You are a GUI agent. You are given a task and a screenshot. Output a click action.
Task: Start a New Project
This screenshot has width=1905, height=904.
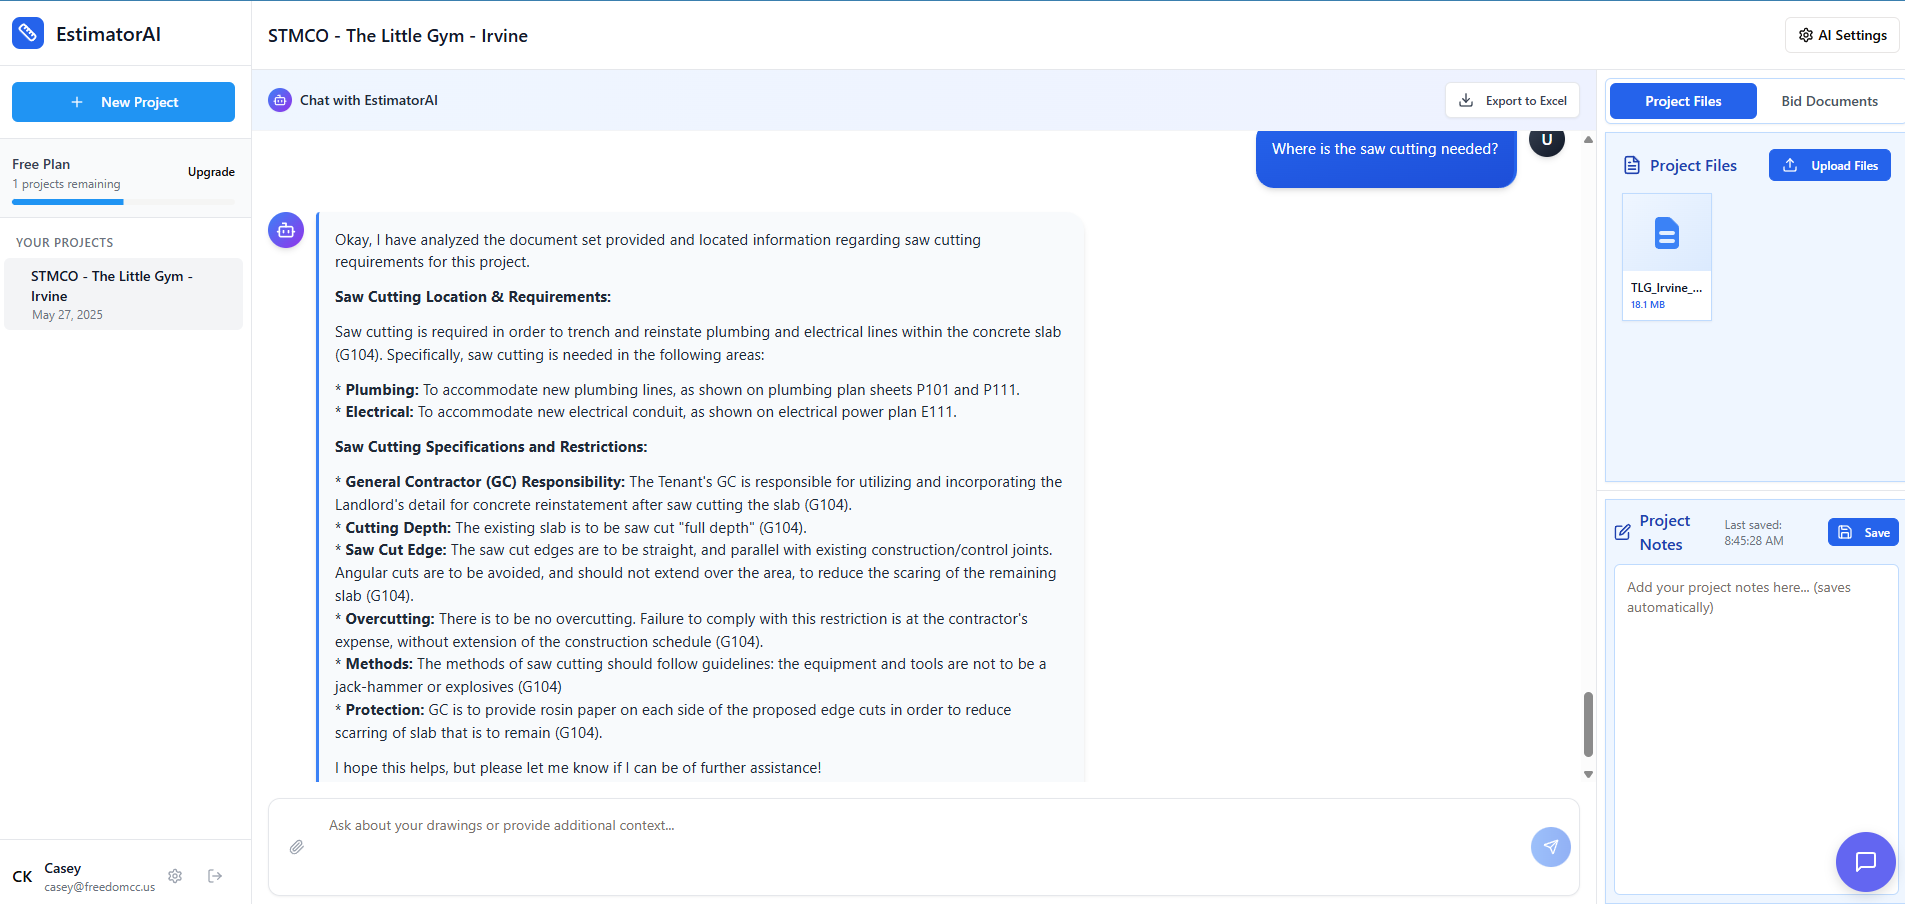click(x=123, y=102)
